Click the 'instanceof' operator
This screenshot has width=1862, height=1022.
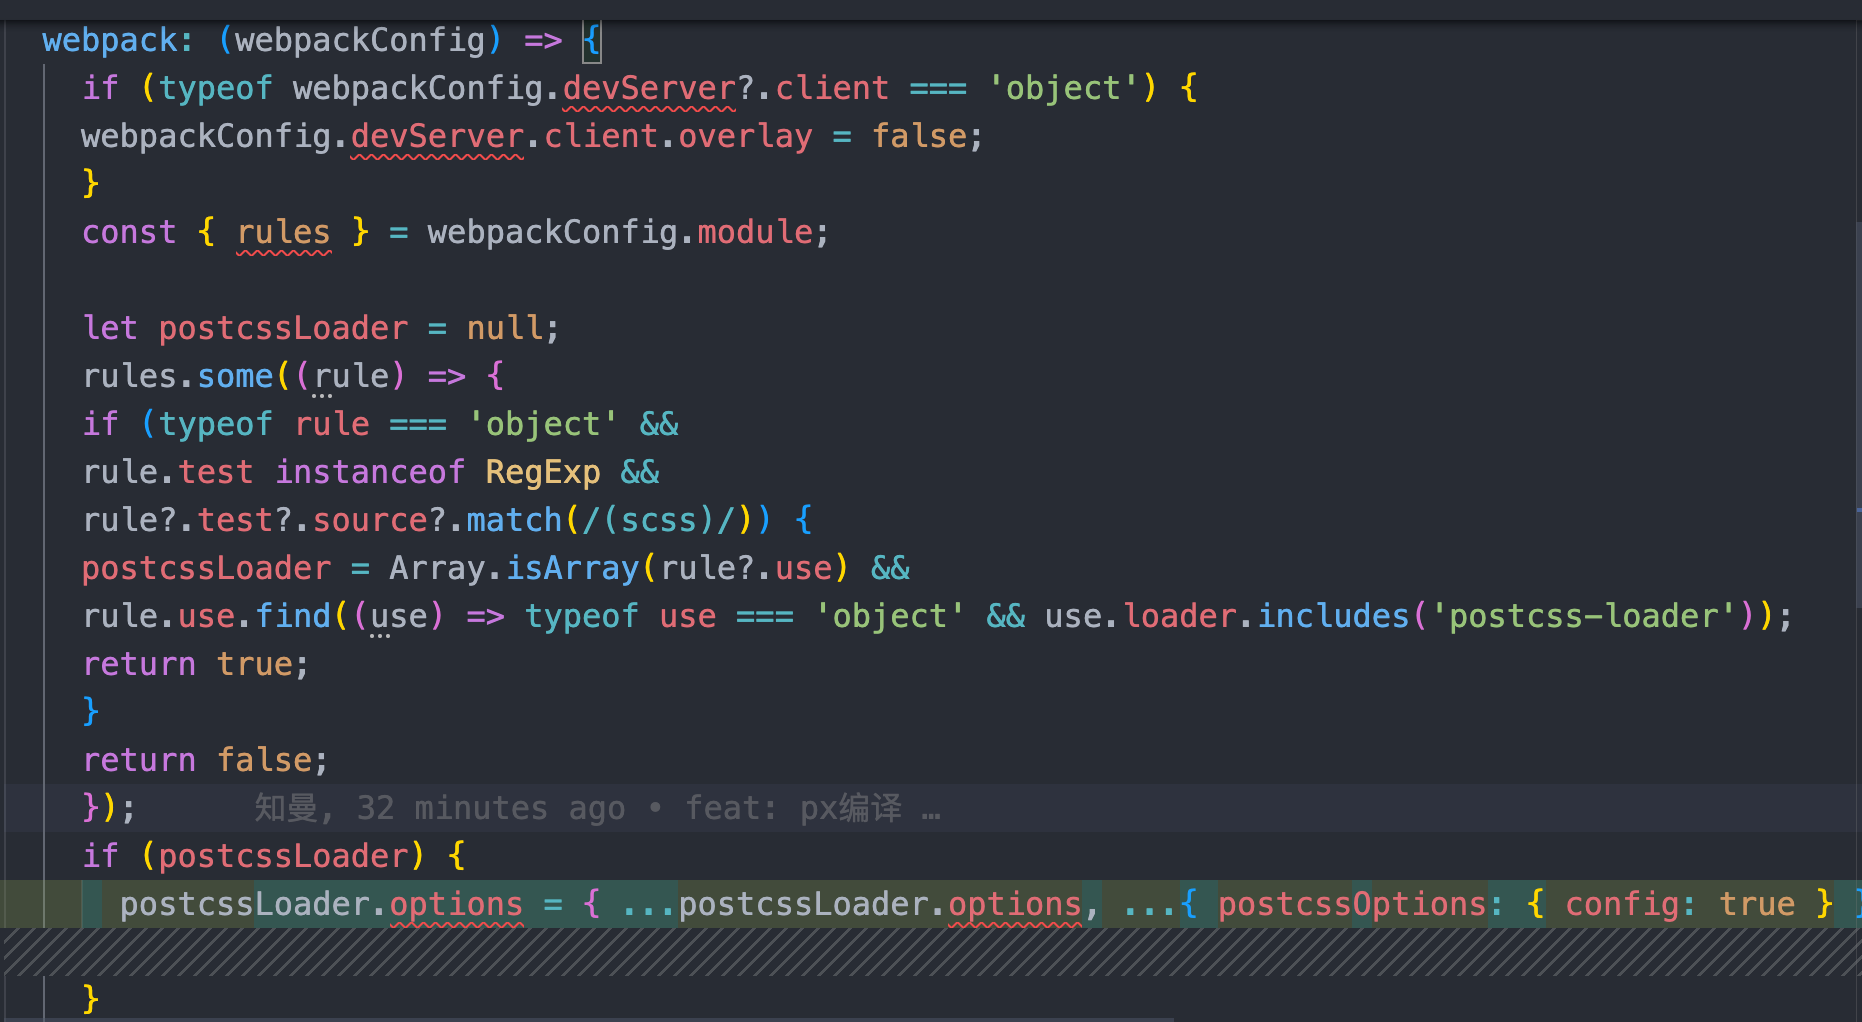pos(370,472)
